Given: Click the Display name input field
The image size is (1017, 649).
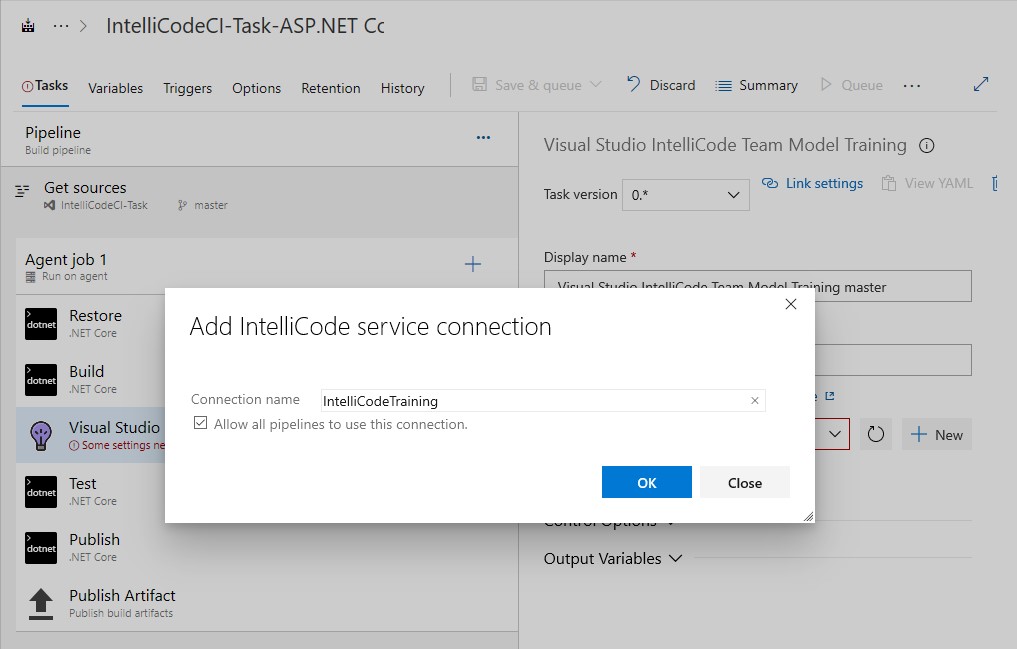Looking at the screenshot, I should pos(758,286).
